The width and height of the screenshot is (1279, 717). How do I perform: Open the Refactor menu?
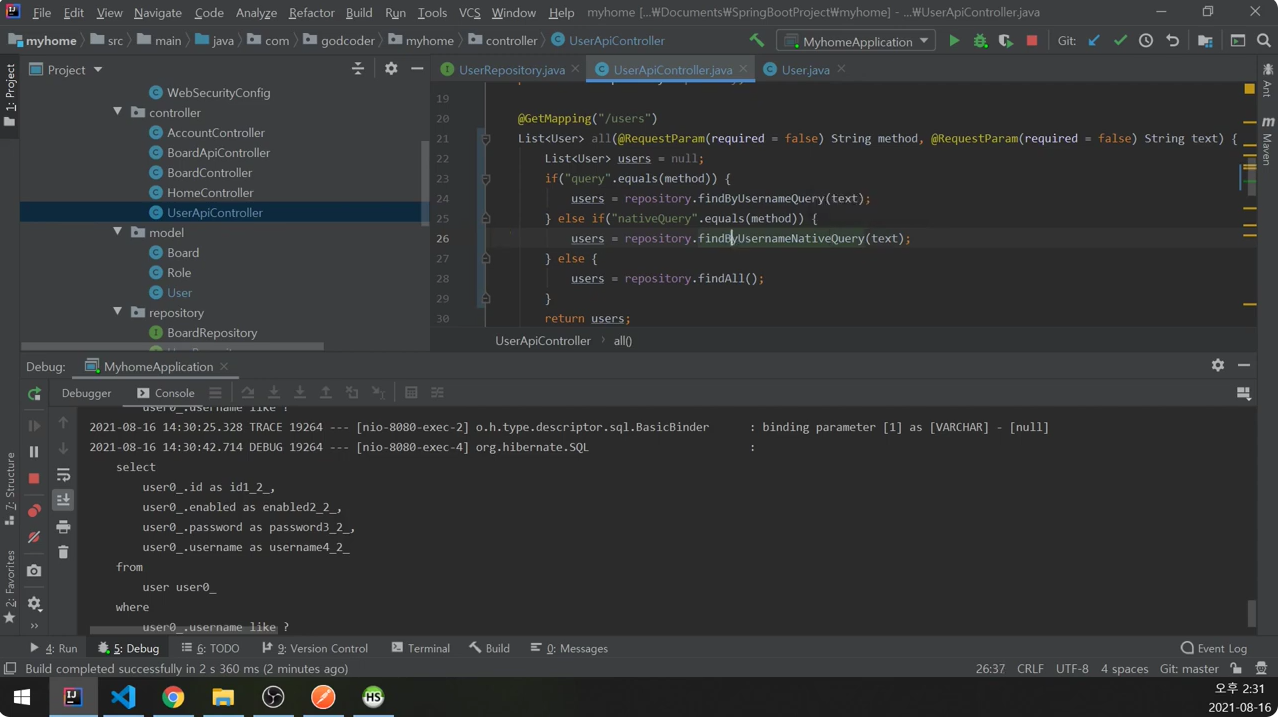(311, 12)
